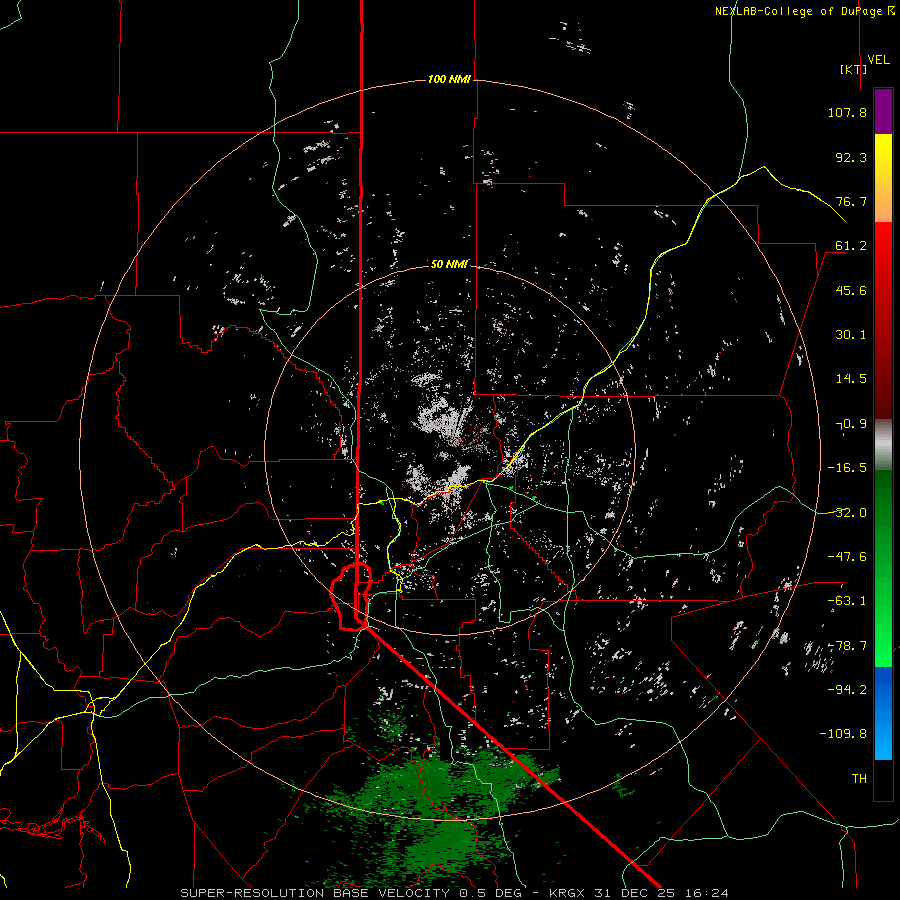Select the 14.5 scale value
900x900 pixels.
click(851, 379)
